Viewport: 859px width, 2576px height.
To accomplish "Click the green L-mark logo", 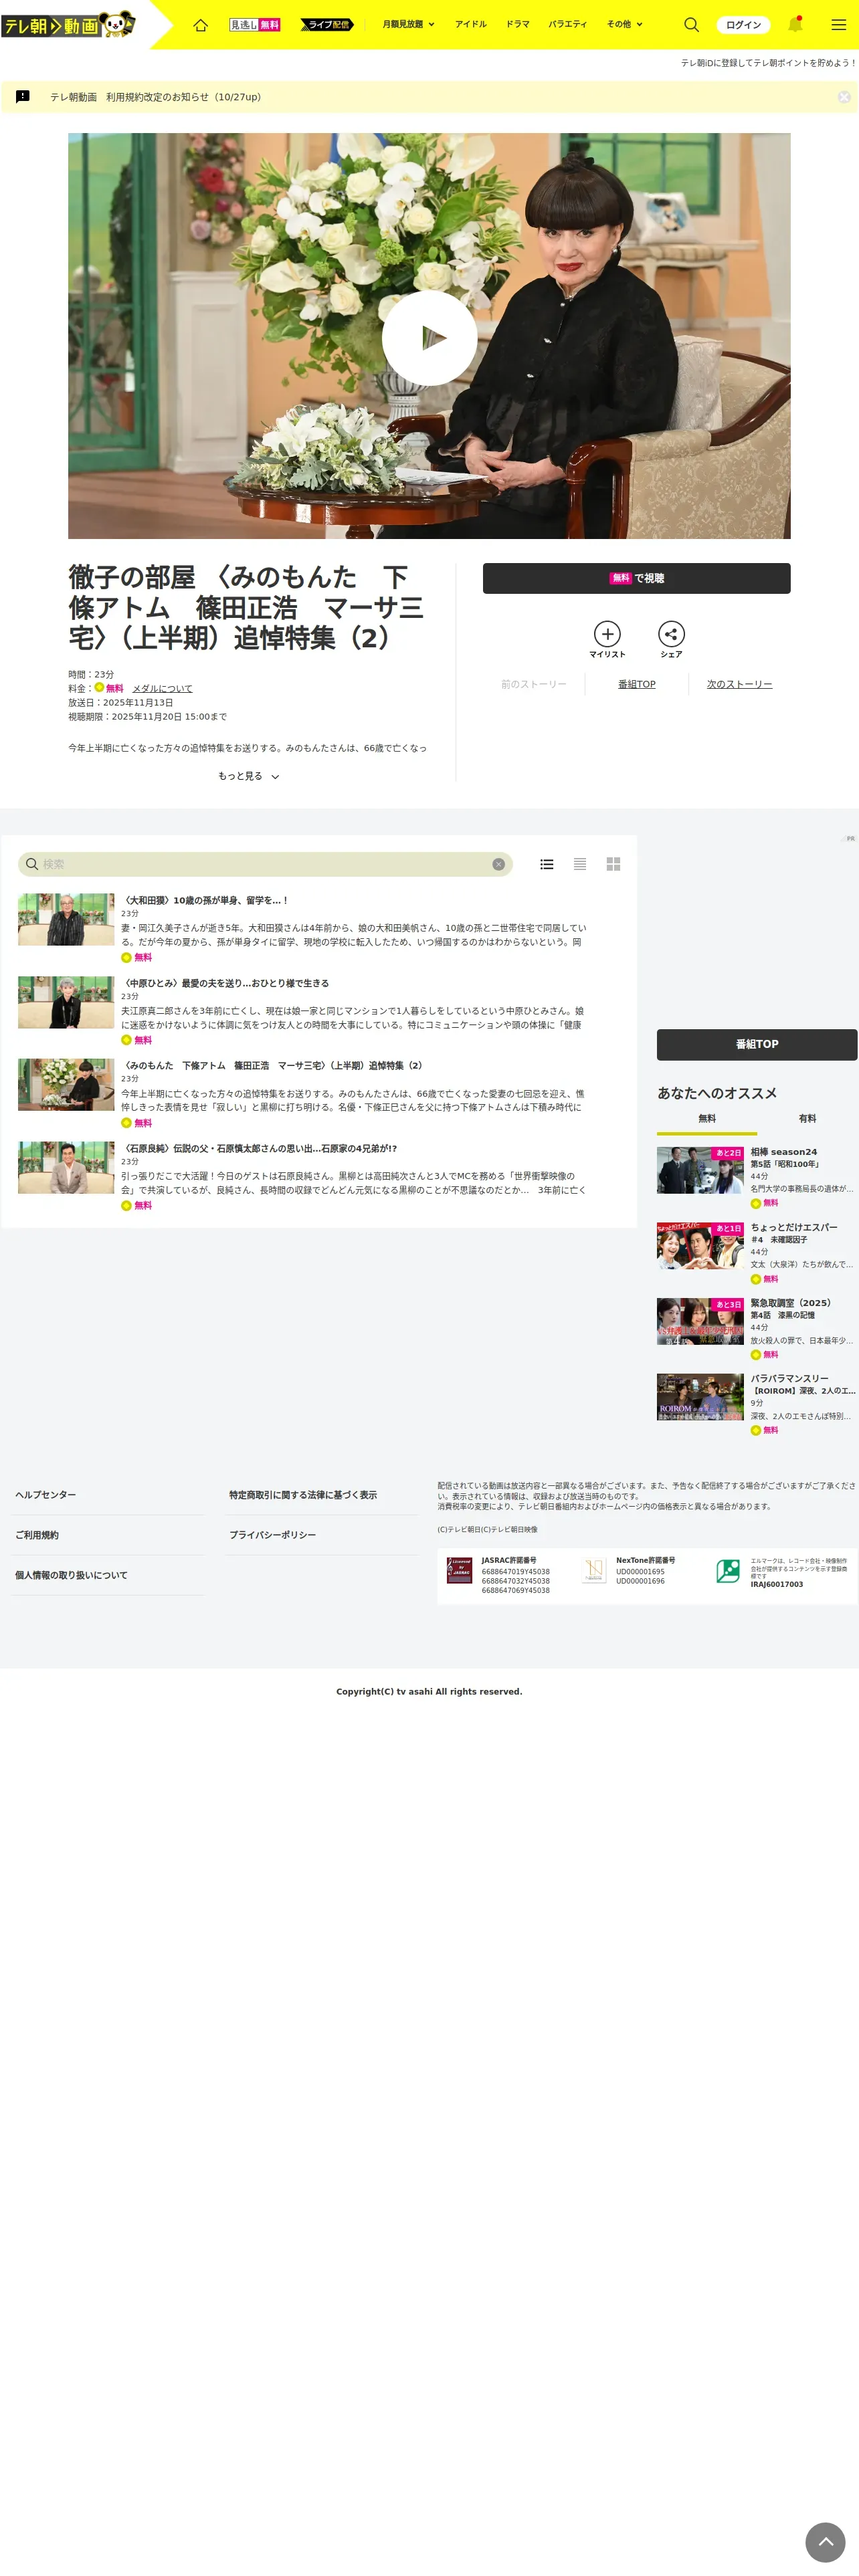I will tap(728, 1570).
